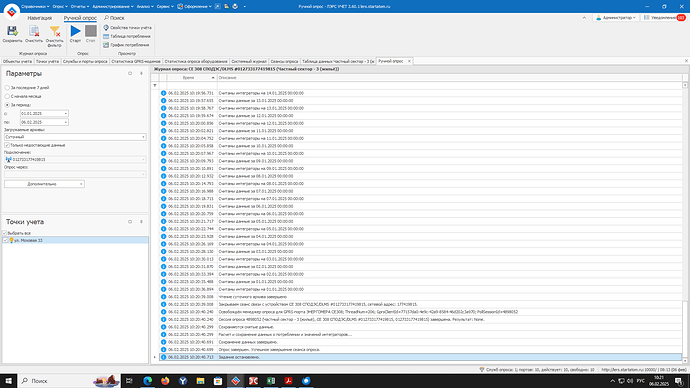The height and width of the screenshot is (388, 690).
Task: Open the Сервис menu
Action: point(165,7)
